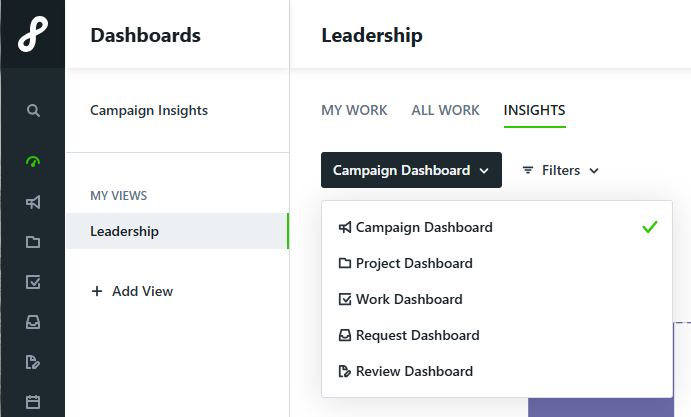Open the dashboards gauge icon in sidebar

tap(33, 162)
